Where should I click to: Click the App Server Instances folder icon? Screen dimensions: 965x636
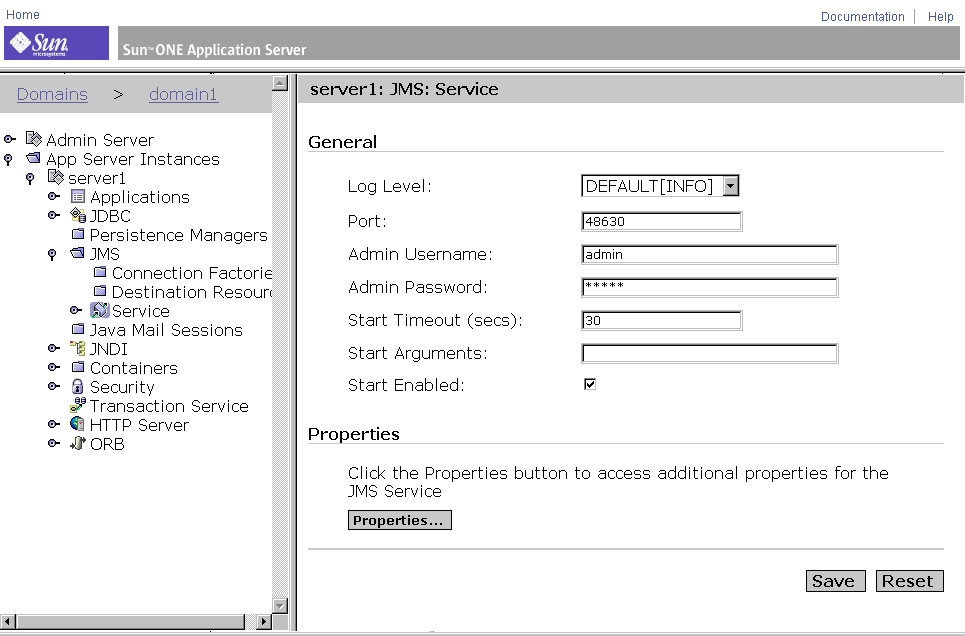(x=33, y=158)
